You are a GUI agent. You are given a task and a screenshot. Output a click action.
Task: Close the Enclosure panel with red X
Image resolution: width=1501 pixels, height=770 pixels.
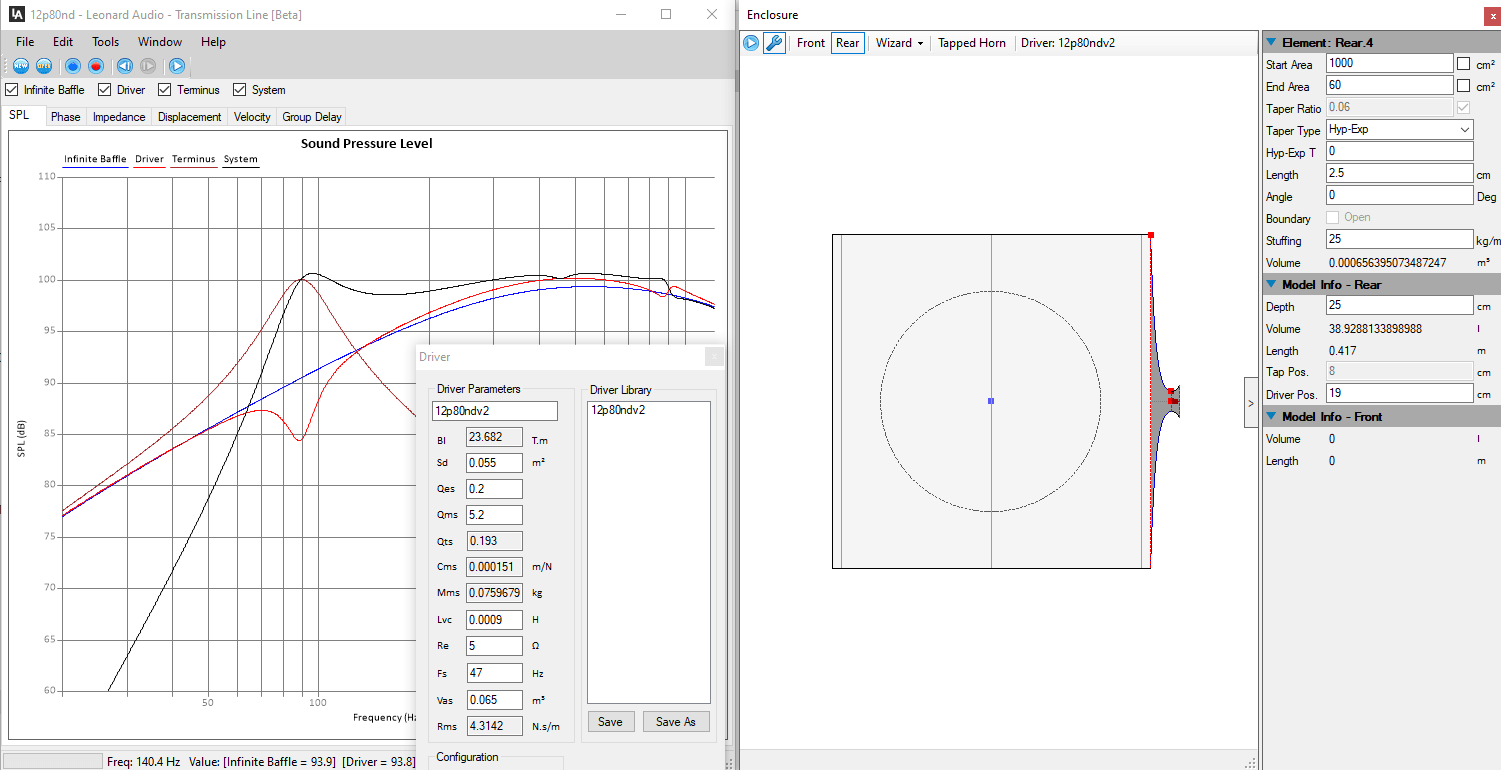(1493, 16)
